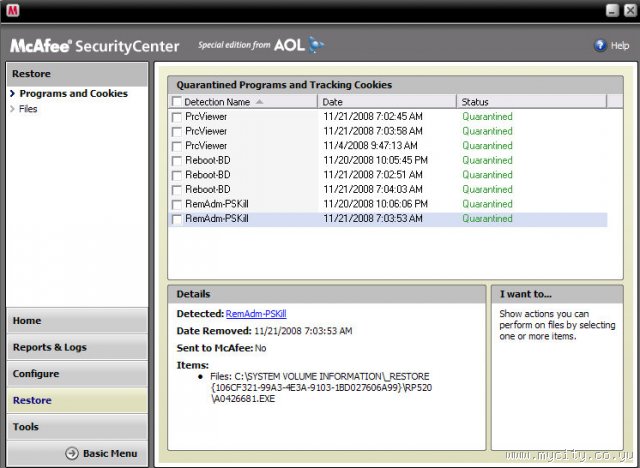Open the Configure menu
The width and height of the screenshot is (640, 468).
[77, 374]
